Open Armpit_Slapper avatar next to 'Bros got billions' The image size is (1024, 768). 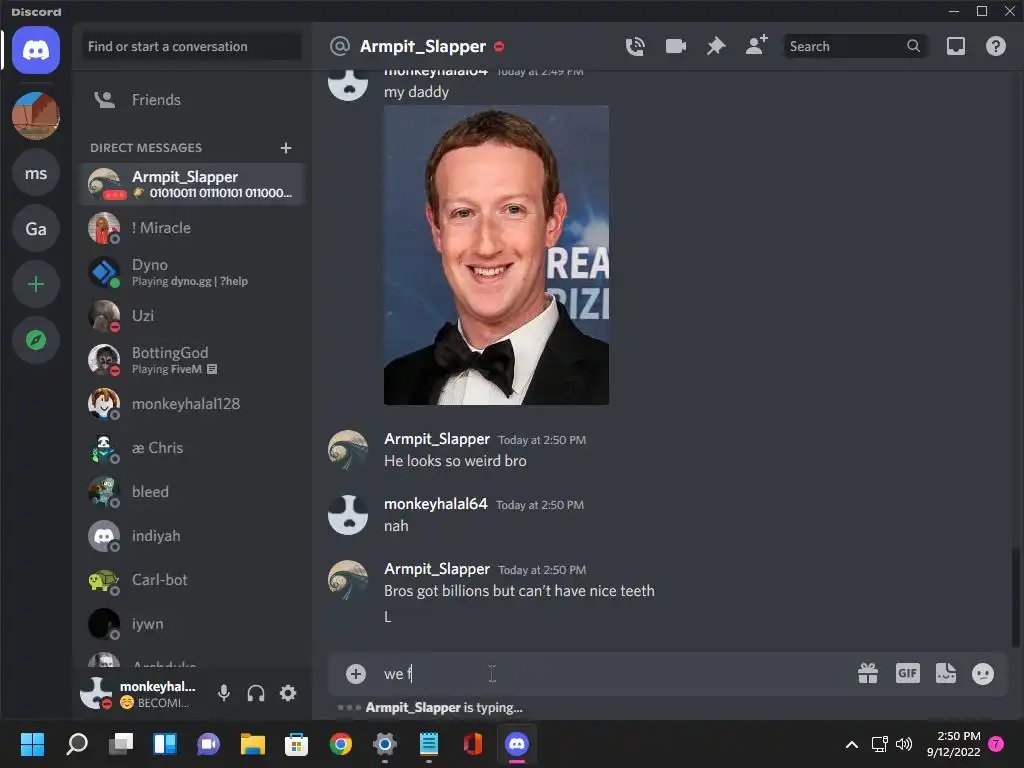click(348, 579)
